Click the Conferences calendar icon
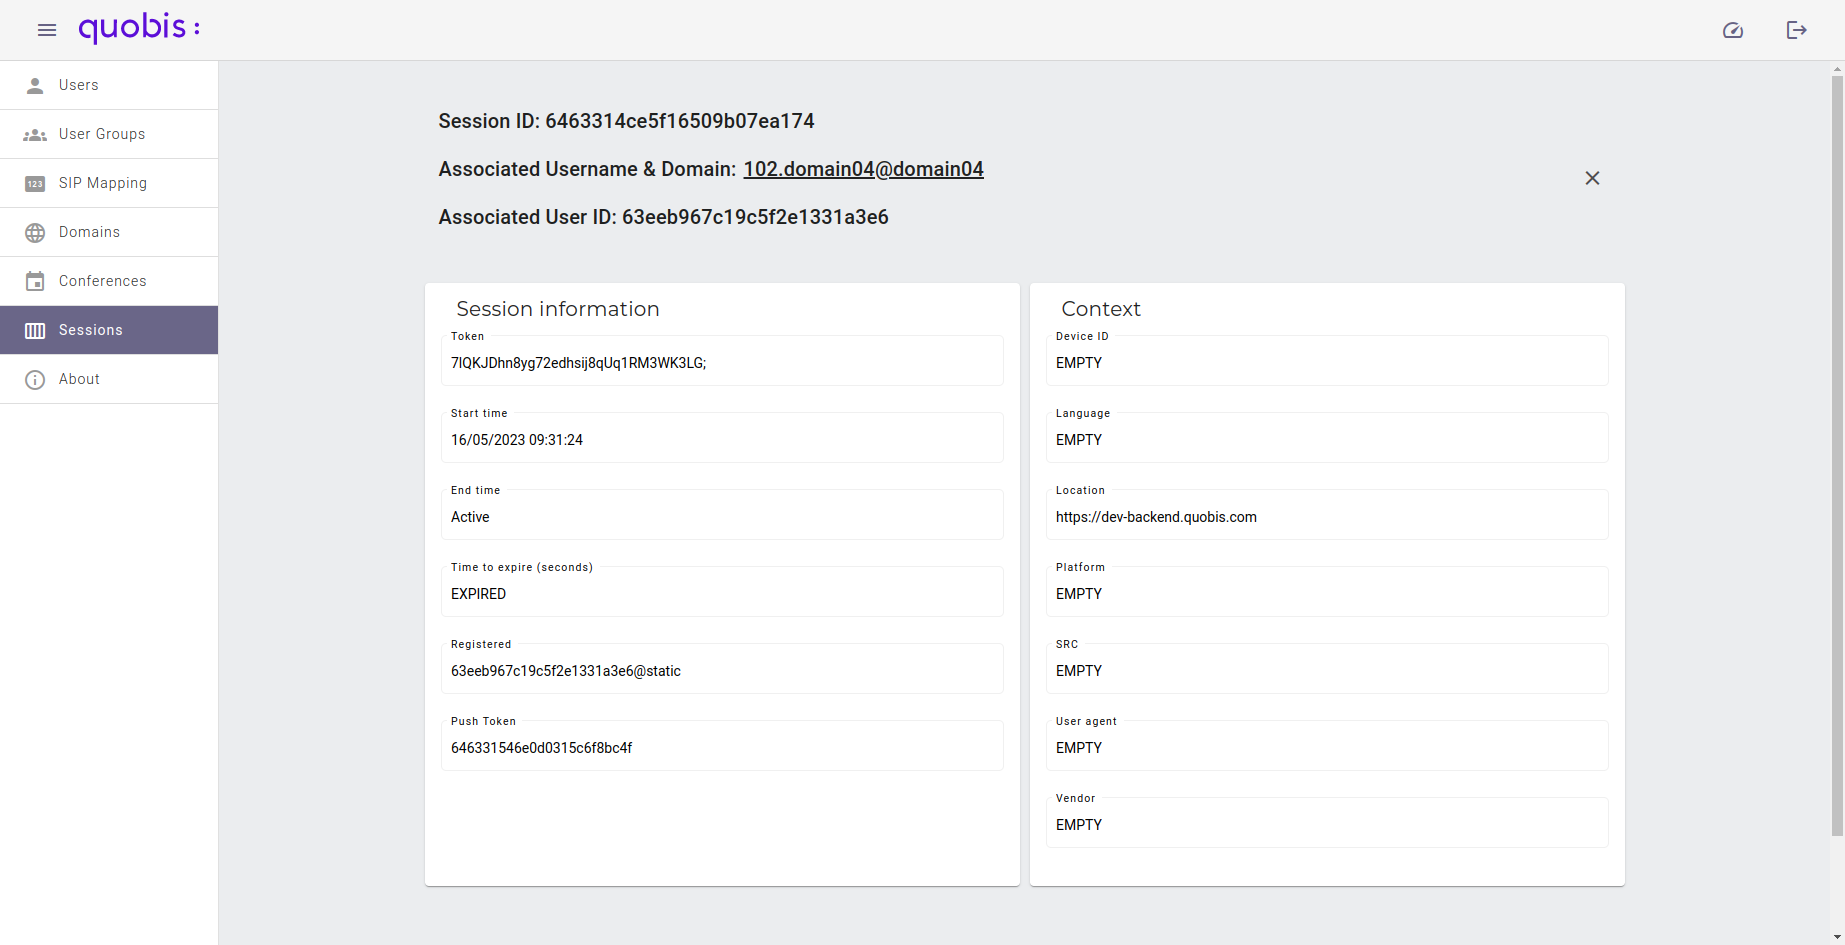The height and width of the screenshot is (945, 1845). tap(35, 281)
